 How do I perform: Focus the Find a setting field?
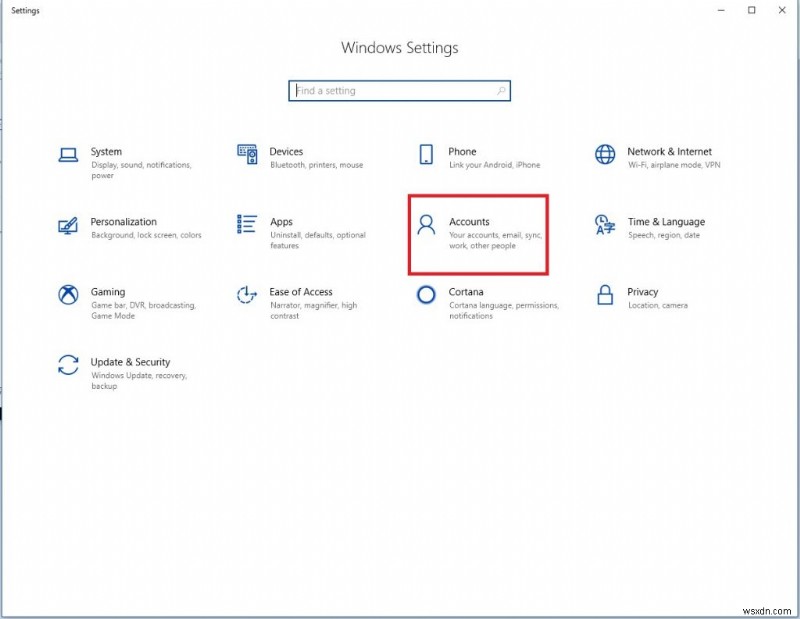coord(399,91)
